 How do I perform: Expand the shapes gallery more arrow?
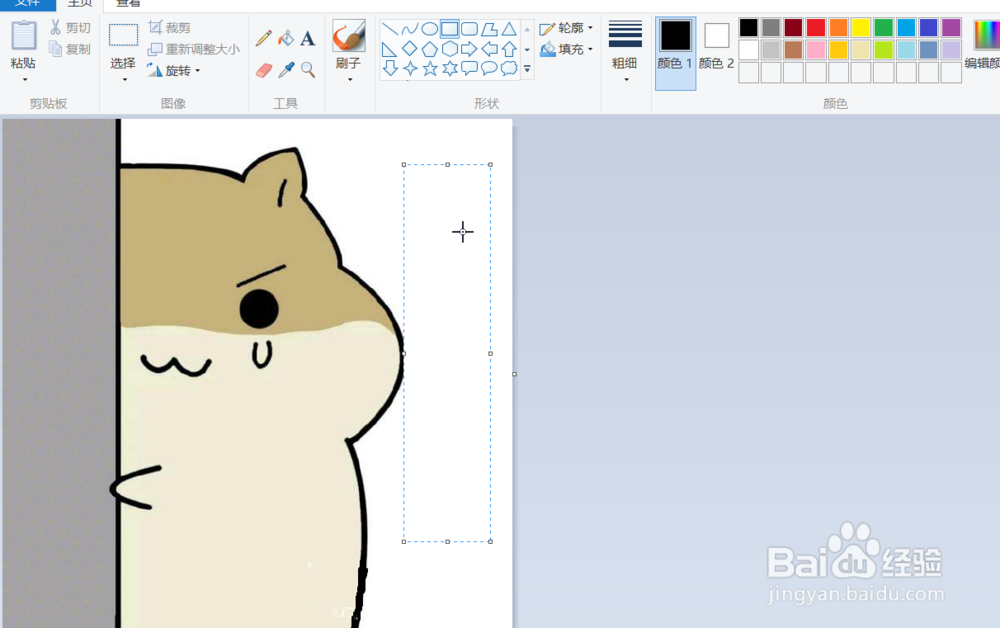[x=527, y=69]
